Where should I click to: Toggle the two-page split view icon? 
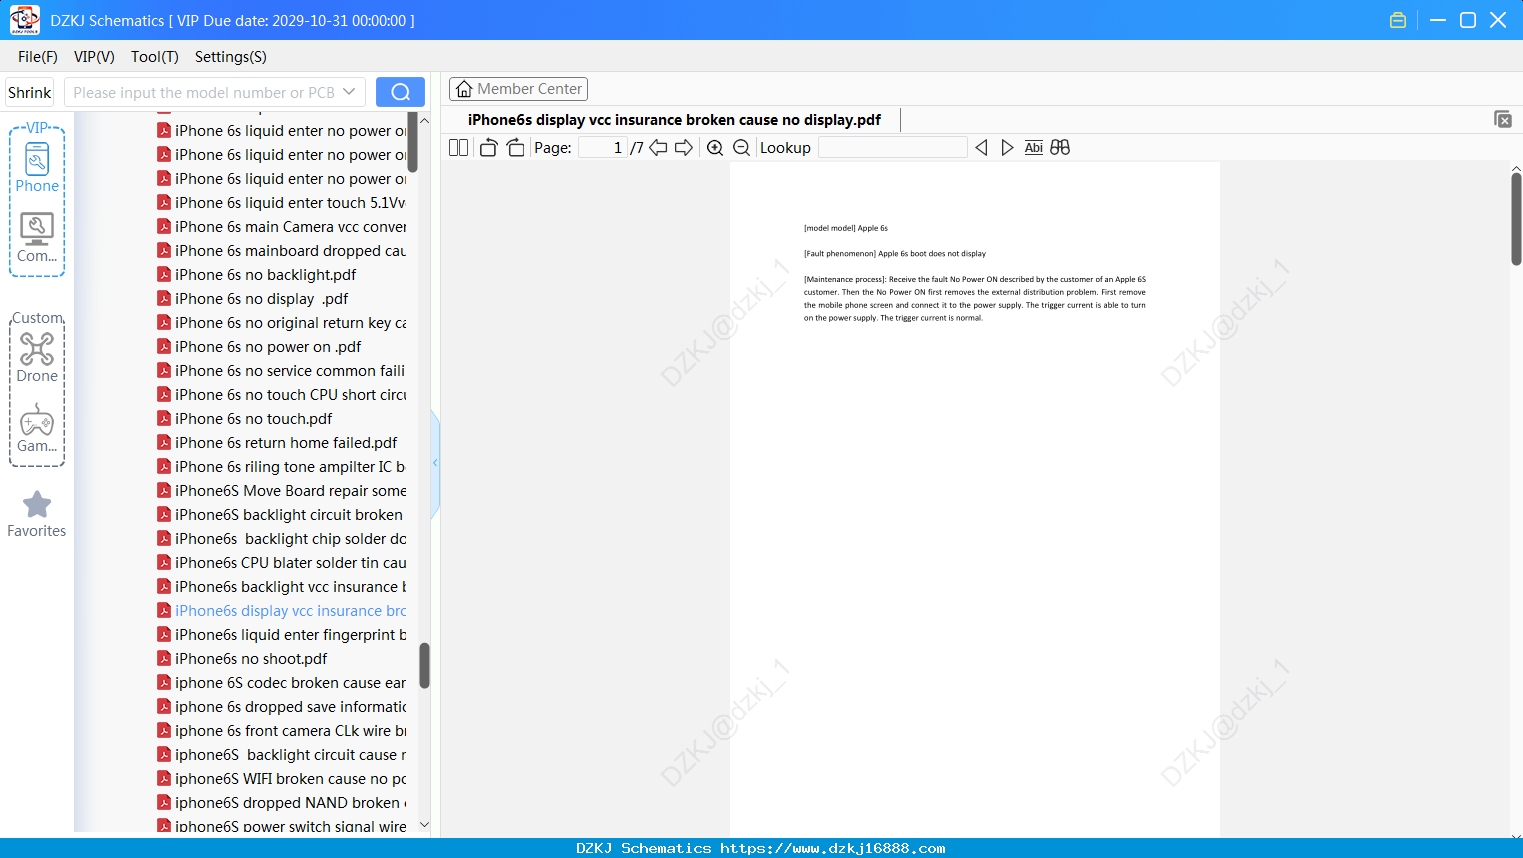pos(459,148)
